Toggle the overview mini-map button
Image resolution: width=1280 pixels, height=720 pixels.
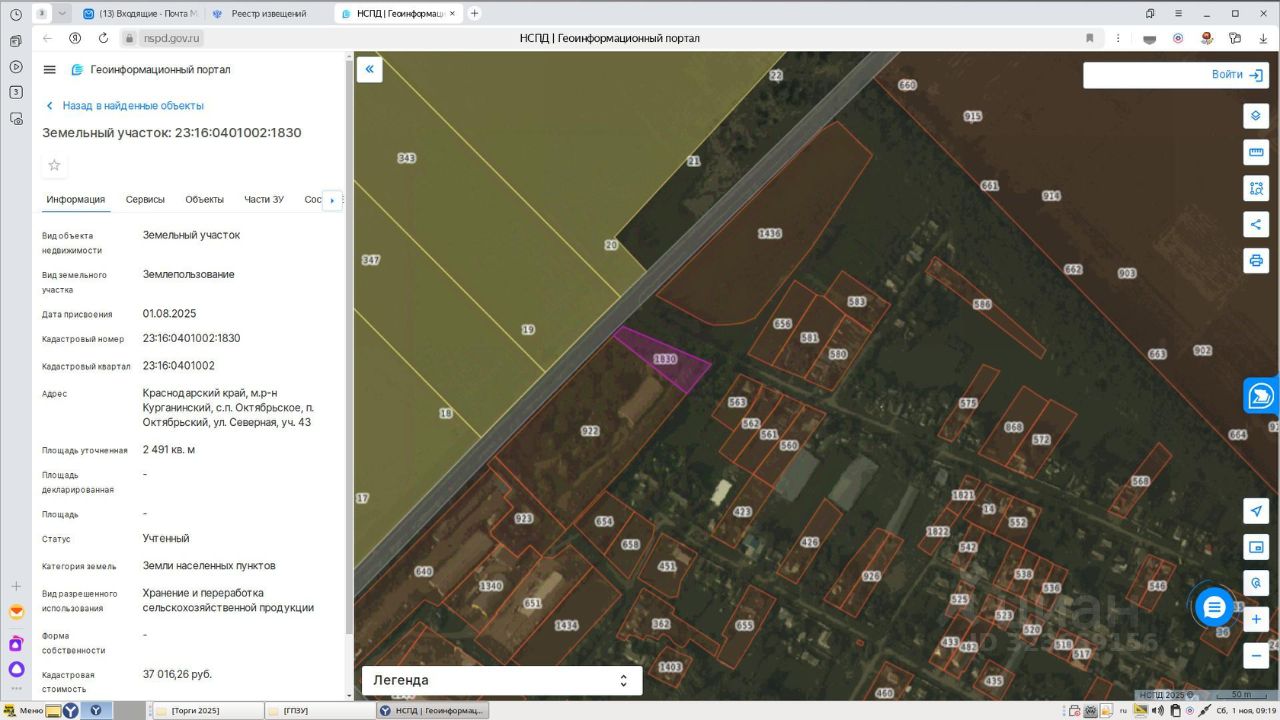coord(1256,547)
